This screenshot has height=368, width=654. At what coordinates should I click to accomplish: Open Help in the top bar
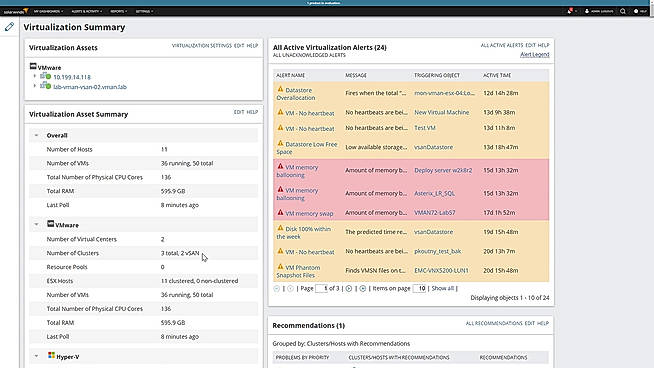[640, 11]
